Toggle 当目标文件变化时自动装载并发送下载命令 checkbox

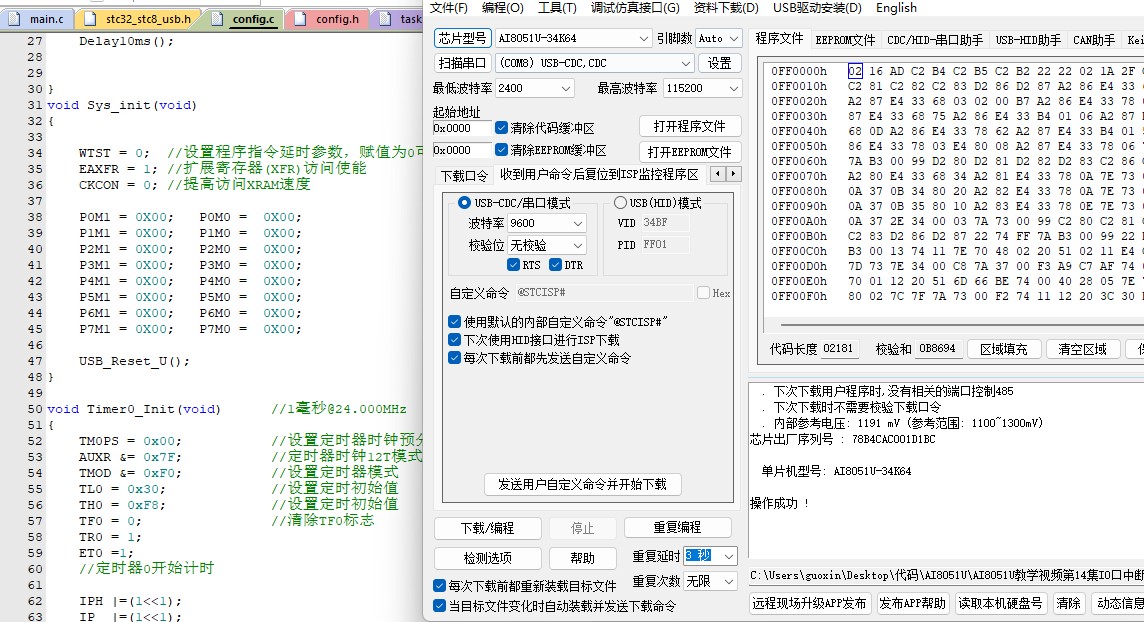click(439, 605)
